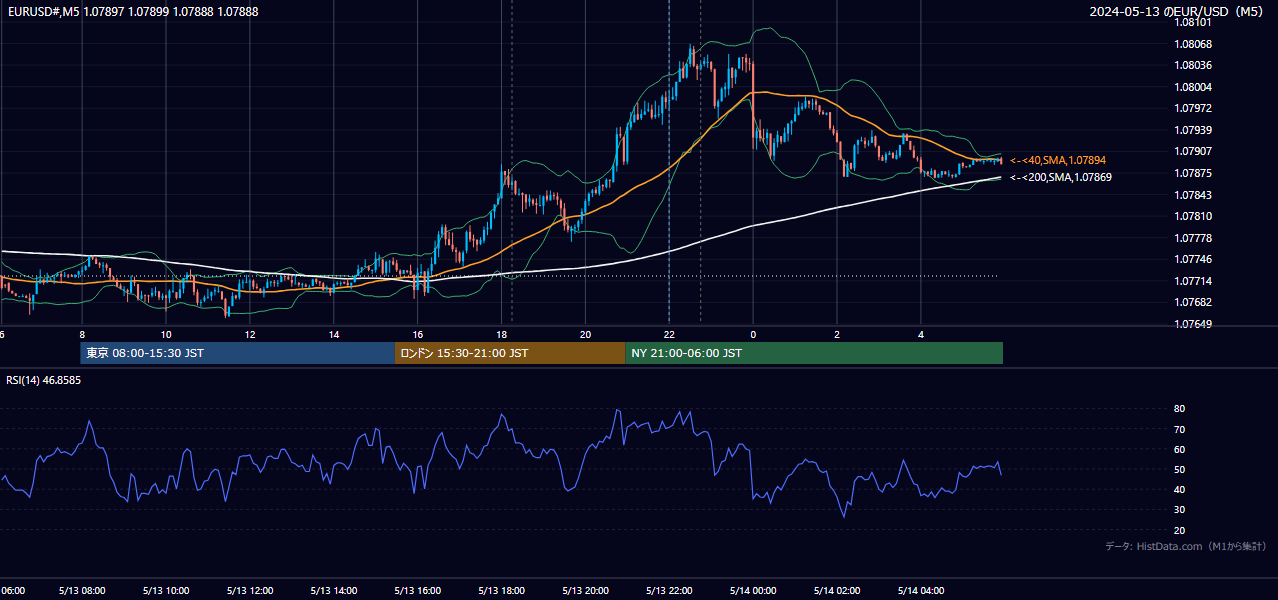Select the ロンドン 15:30-21:00 JST session bar

pos(510,353)
